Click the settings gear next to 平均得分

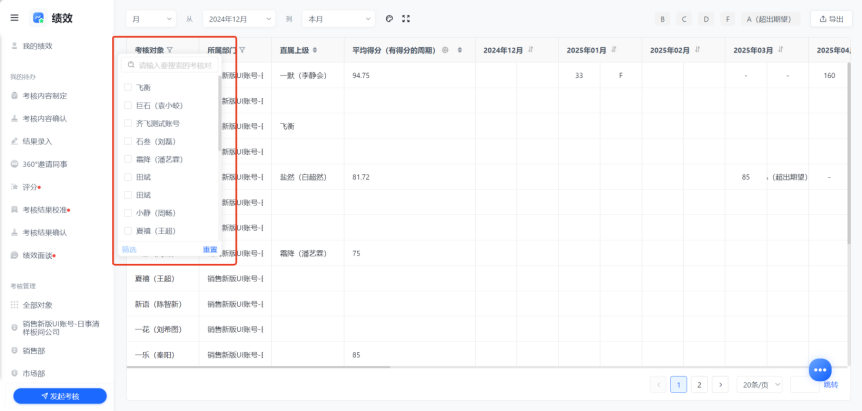445,50
